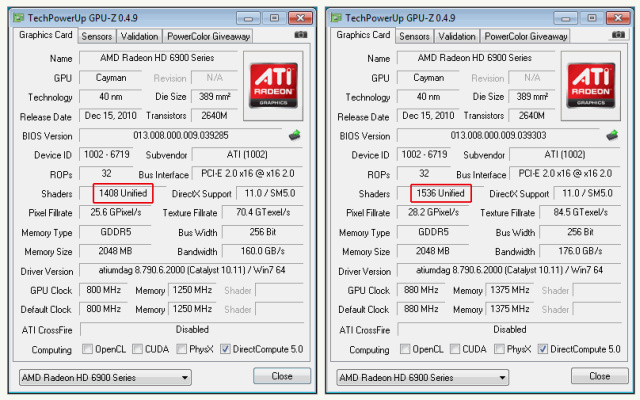Click the Close button in left window
The width and height of the screenshot is (640, 400).
pos(282,376)
